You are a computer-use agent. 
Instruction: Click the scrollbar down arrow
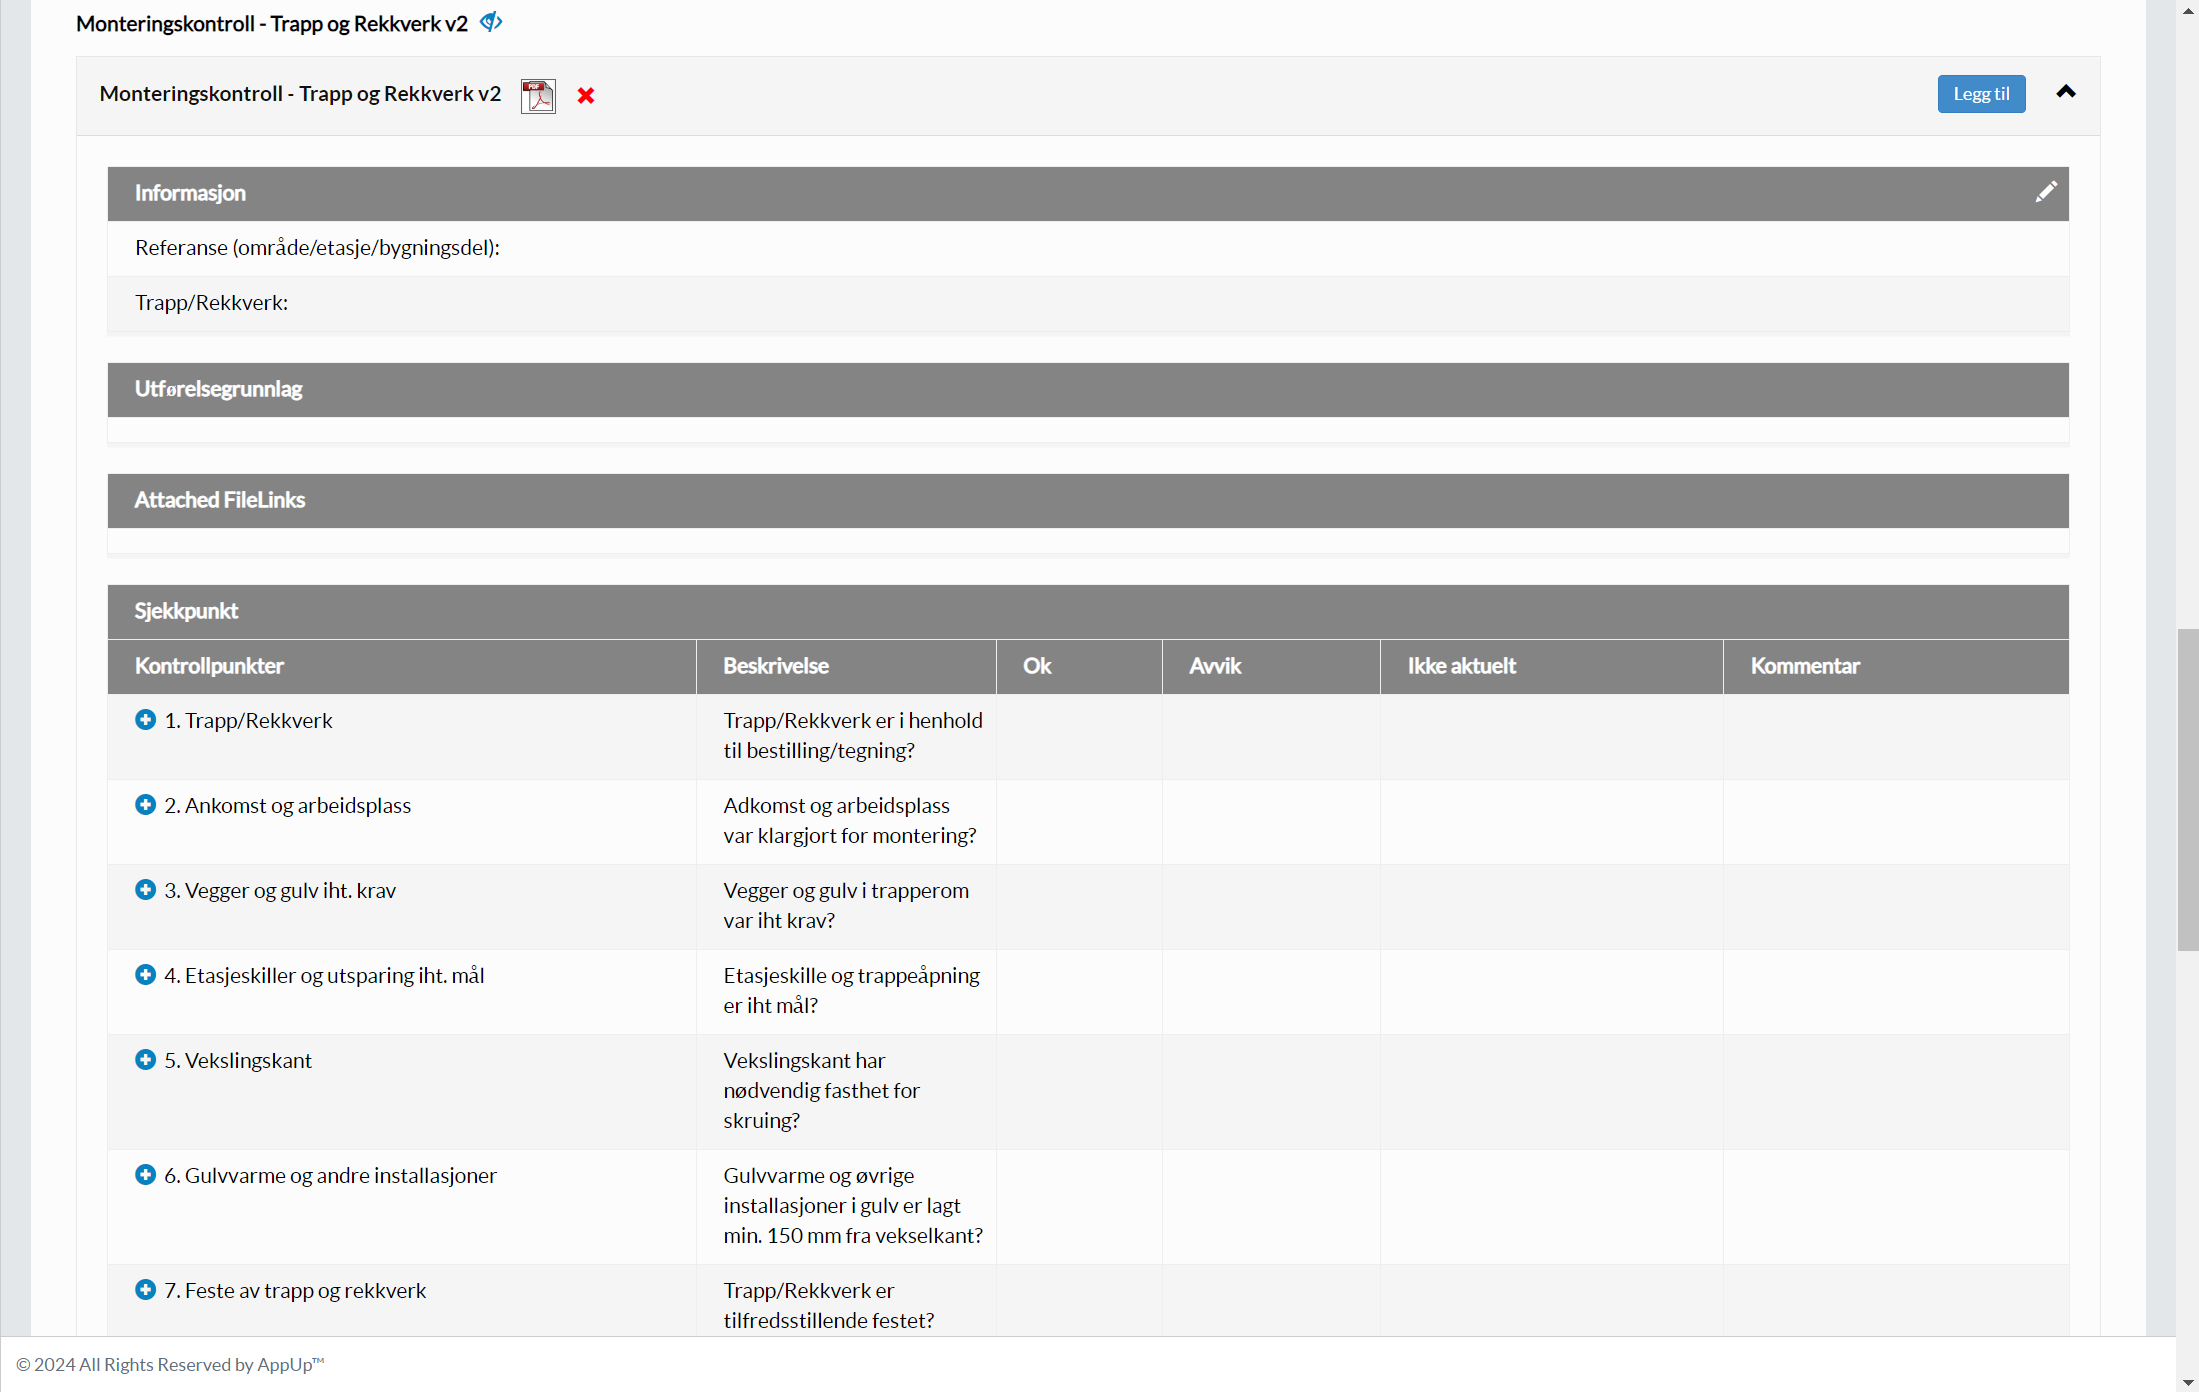click(2188, 1383)
